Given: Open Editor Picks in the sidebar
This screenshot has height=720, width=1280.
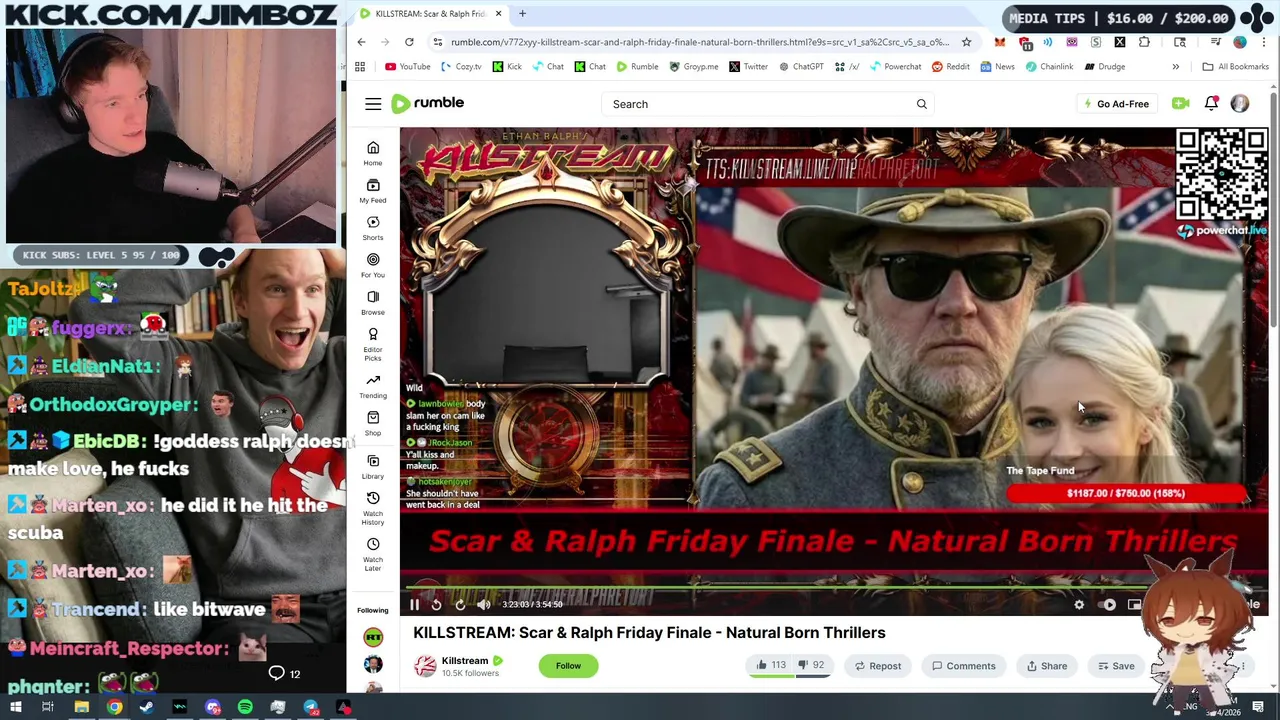Looking at the screenshot, I should [x=373, y=344].
